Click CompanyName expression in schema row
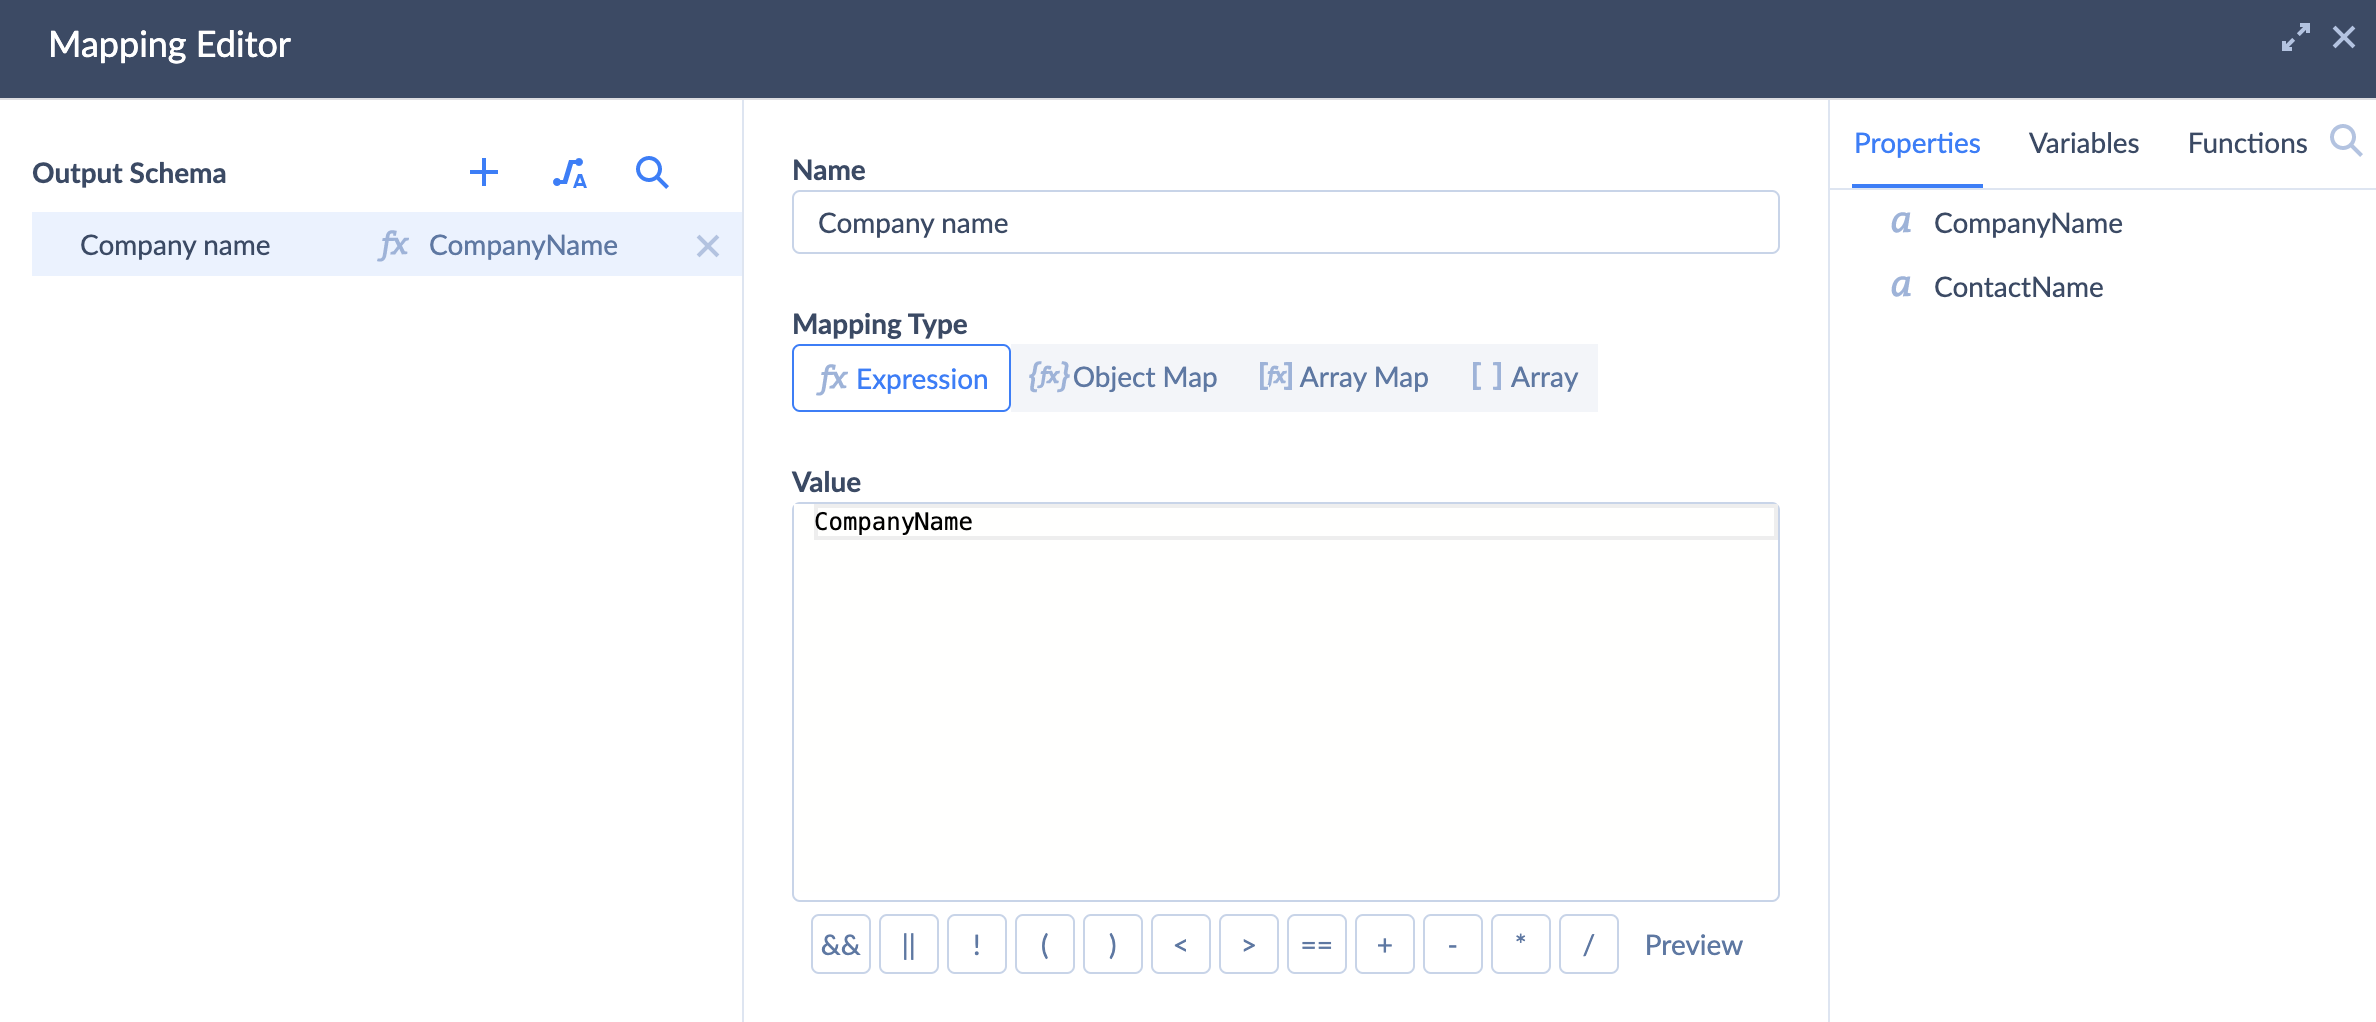Viewport: 2376px width, 1022px height. pos(523,245)
